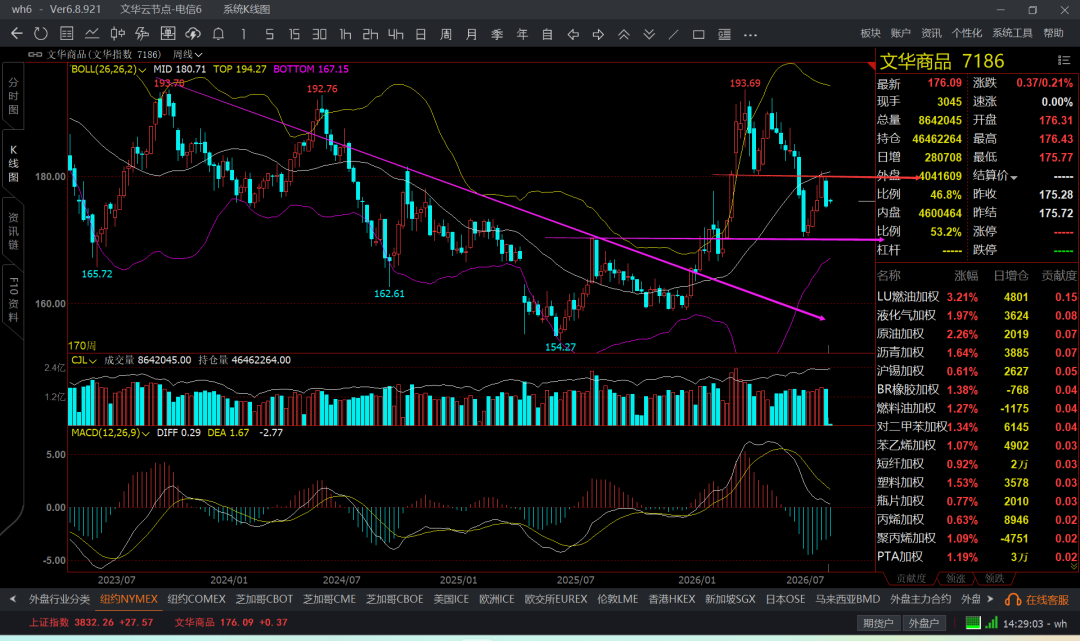Open the more options ellipsis
The width and height of the screenshot is (1080, 641).
click(750, 34)
